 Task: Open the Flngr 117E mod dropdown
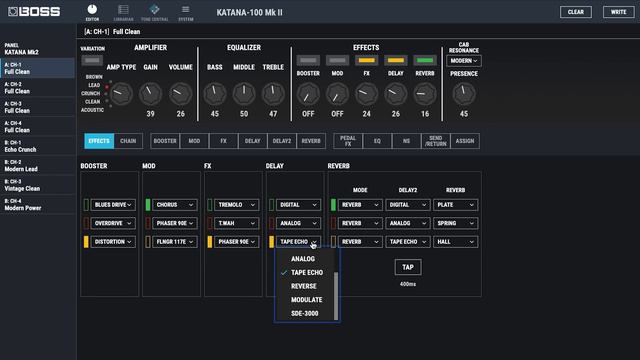tap(175, 242)
